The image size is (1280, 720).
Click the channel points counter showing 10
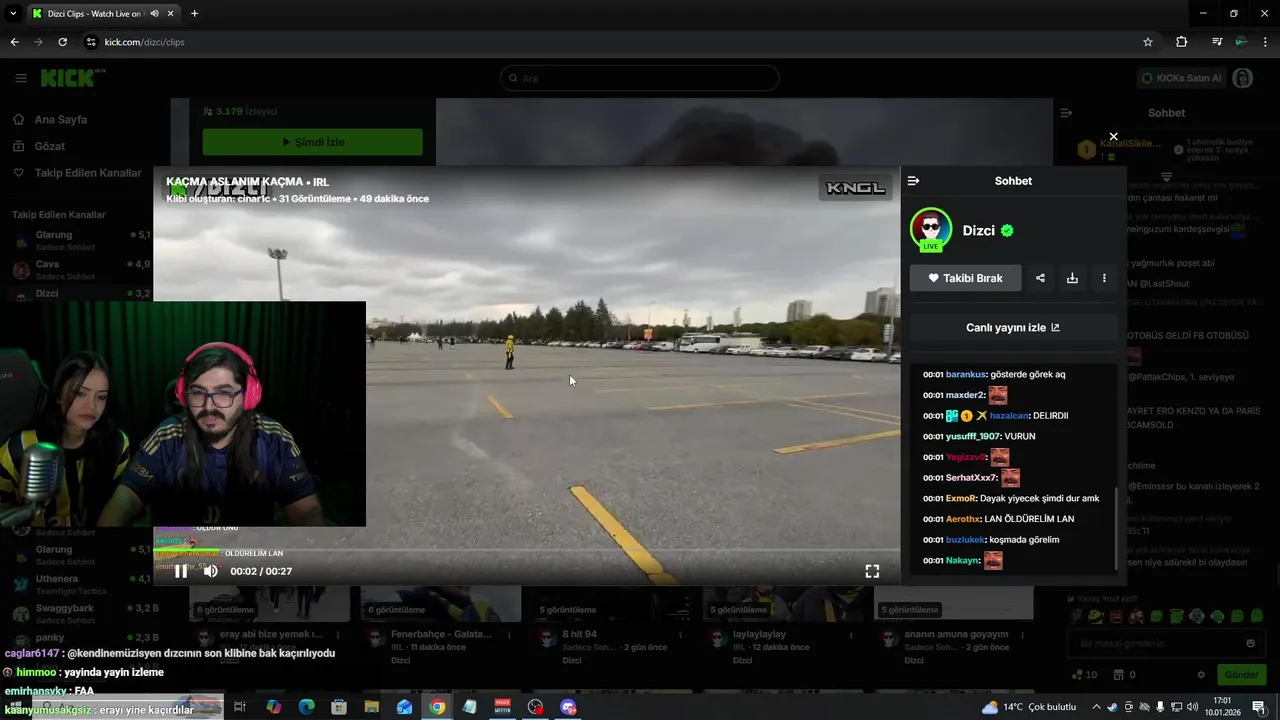(x=1084, y=675)
